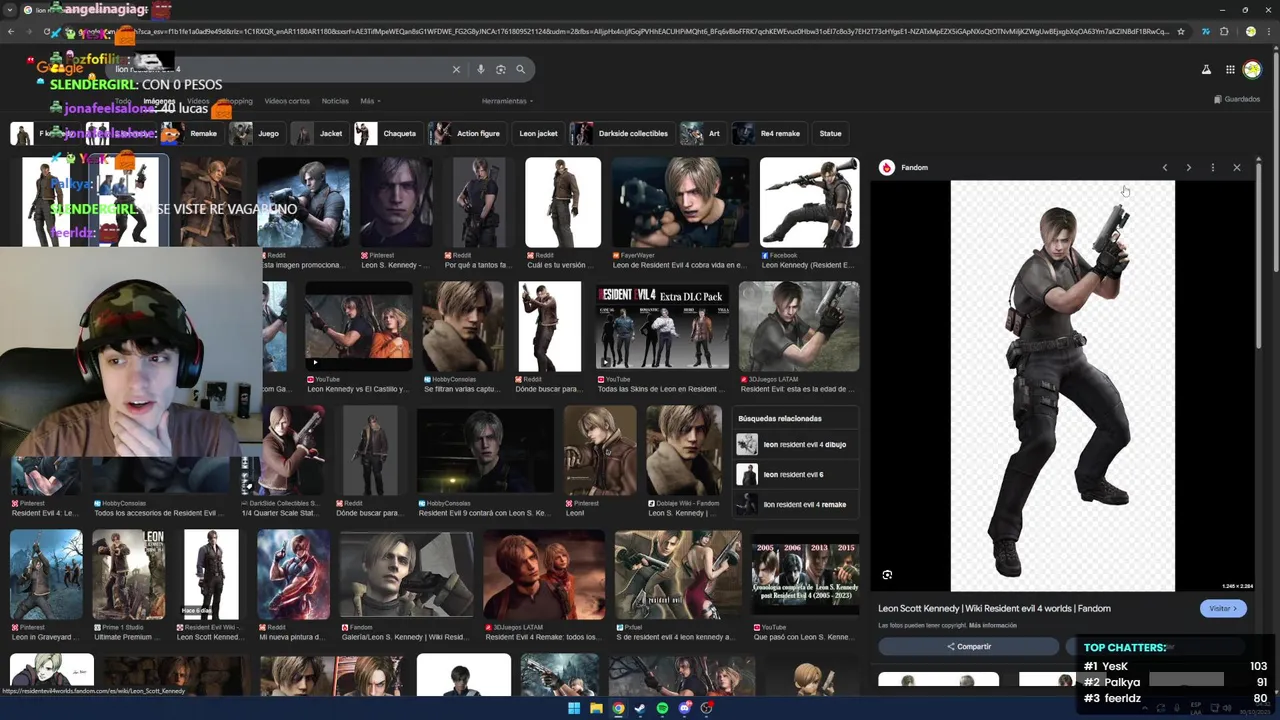1280x720 pixels.
Task: Filter results with Art chip
Action: [703, 133]
